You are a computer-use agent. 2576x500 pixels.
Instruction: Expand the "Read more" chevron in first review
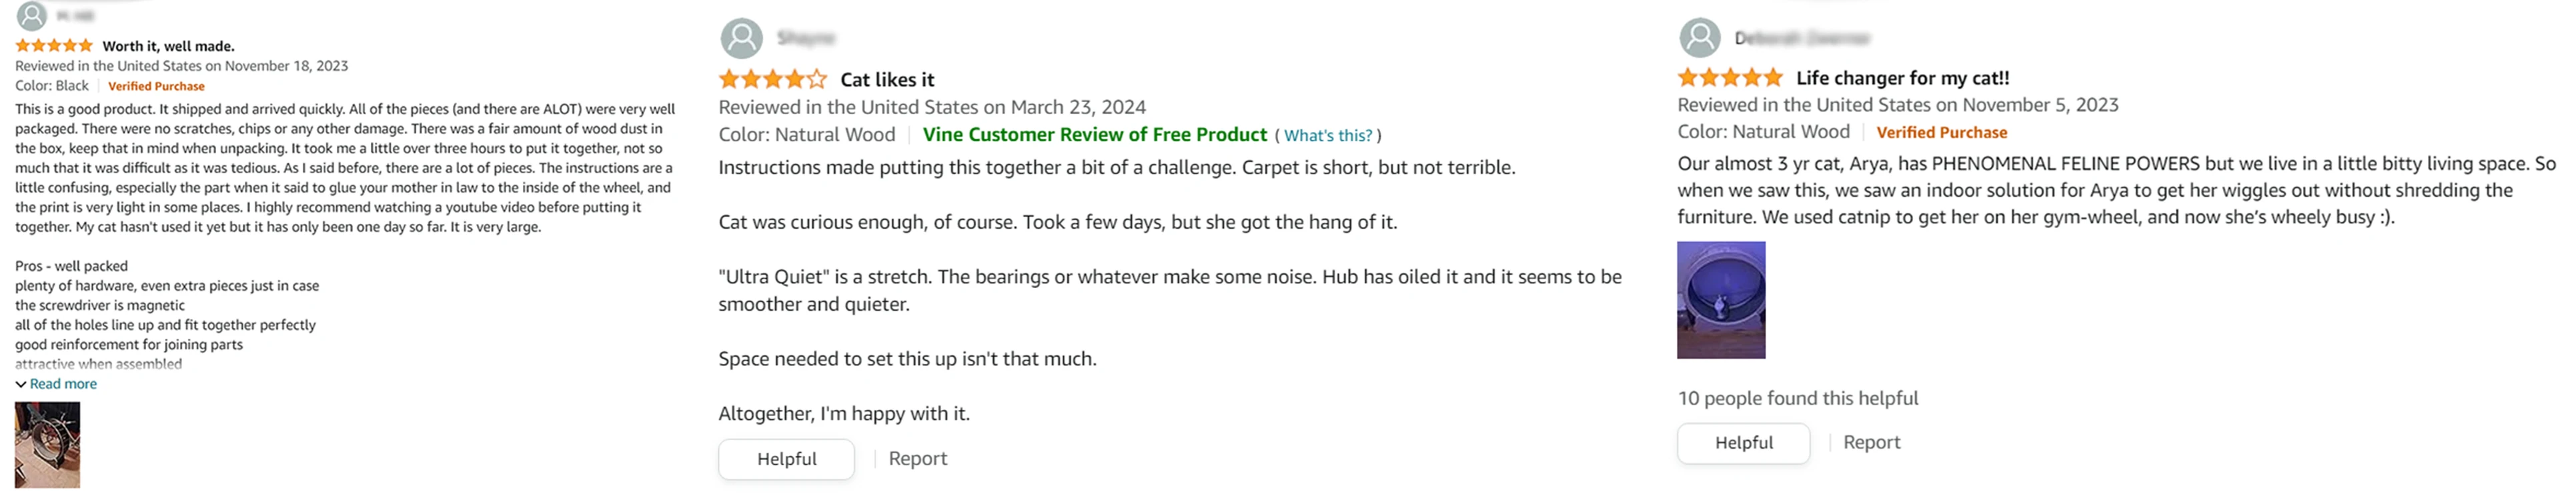[21, 384]
